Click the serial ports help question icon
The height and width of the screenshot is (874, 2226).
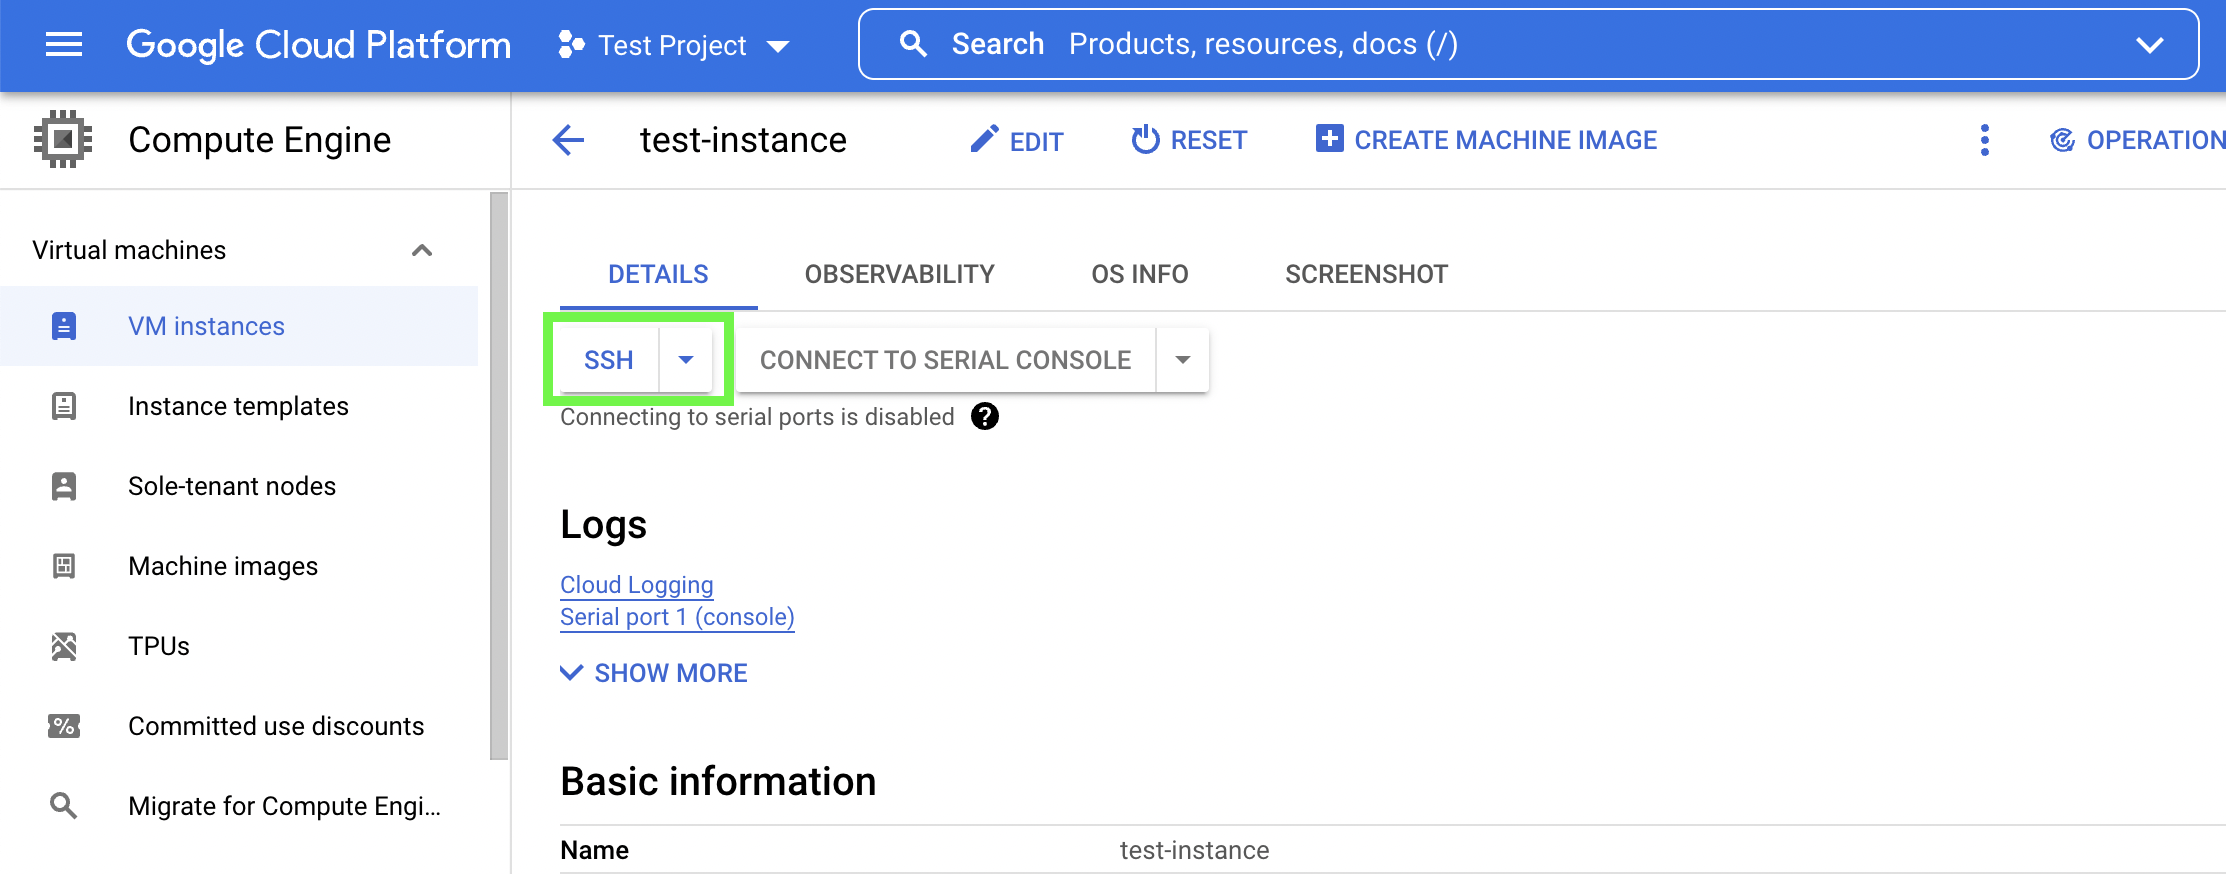[985, 416]
